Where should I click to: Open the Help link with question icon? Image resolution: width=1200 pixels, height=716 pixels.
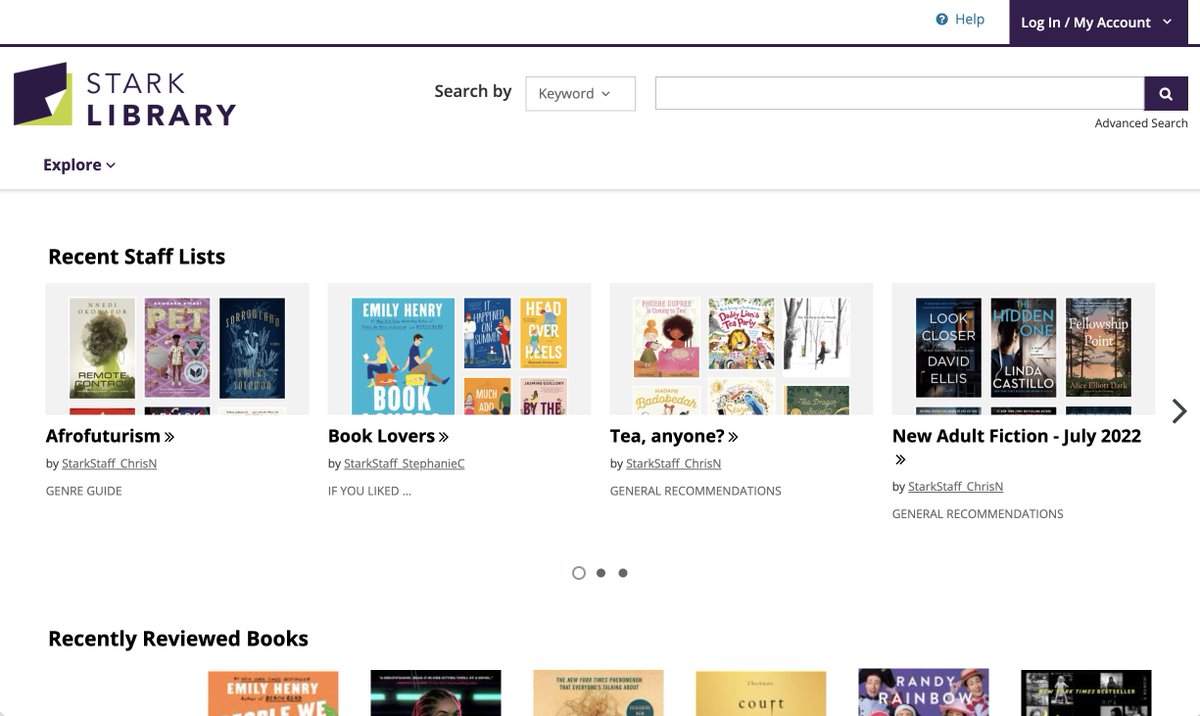pos(960,20)
